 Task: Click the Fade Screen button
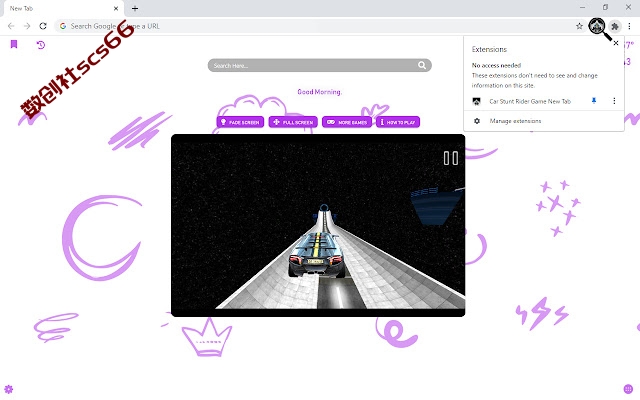click(x=240, y=122)
